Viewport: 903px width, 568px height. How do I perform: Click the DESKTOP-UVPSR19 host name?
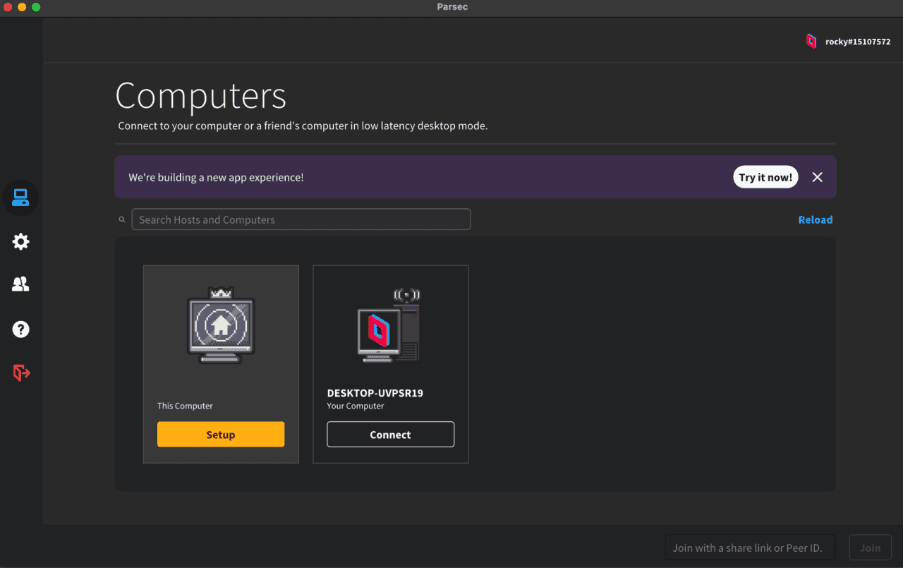click(x=375, y=393)
